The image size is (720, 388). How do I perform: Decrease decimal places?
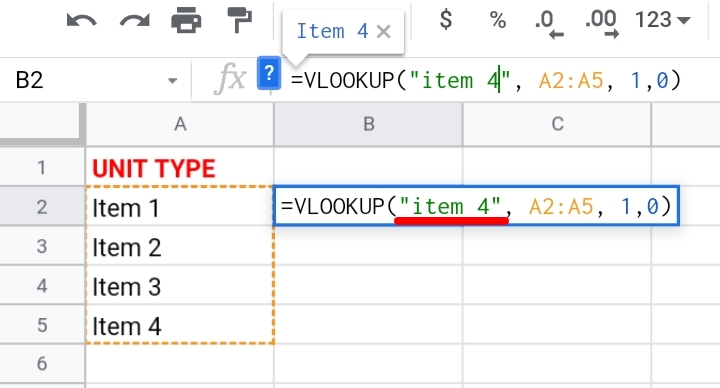549,24
